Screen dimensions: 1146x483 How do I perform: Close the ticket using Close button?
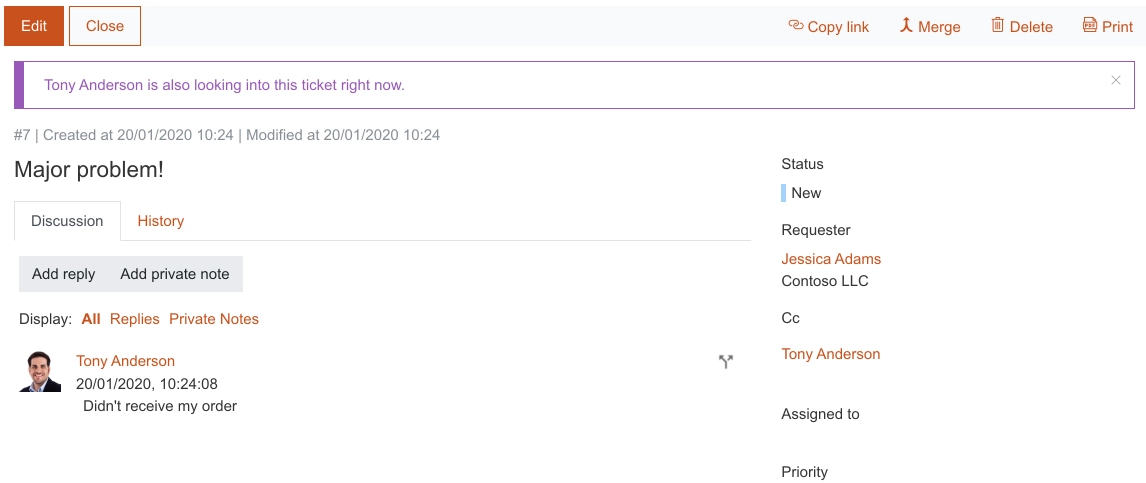click(105, 26)
